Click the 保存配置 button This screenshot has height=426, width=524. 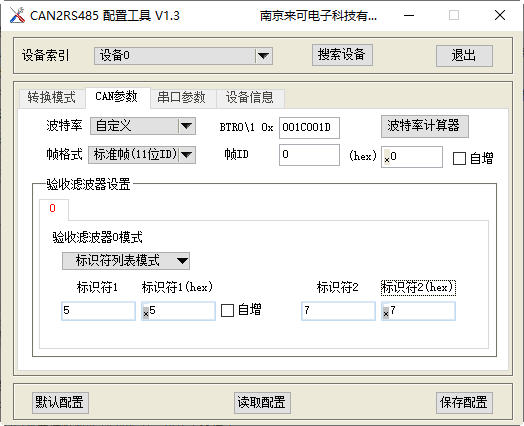tap(464, 403)
